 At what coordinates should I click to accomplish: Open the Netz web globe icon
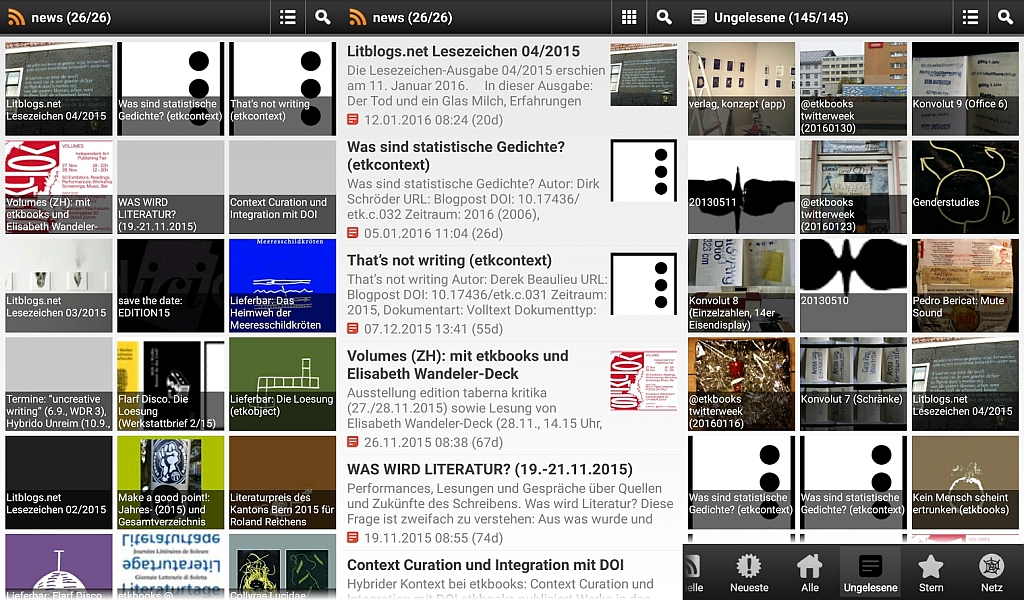[x=991, y=570]
